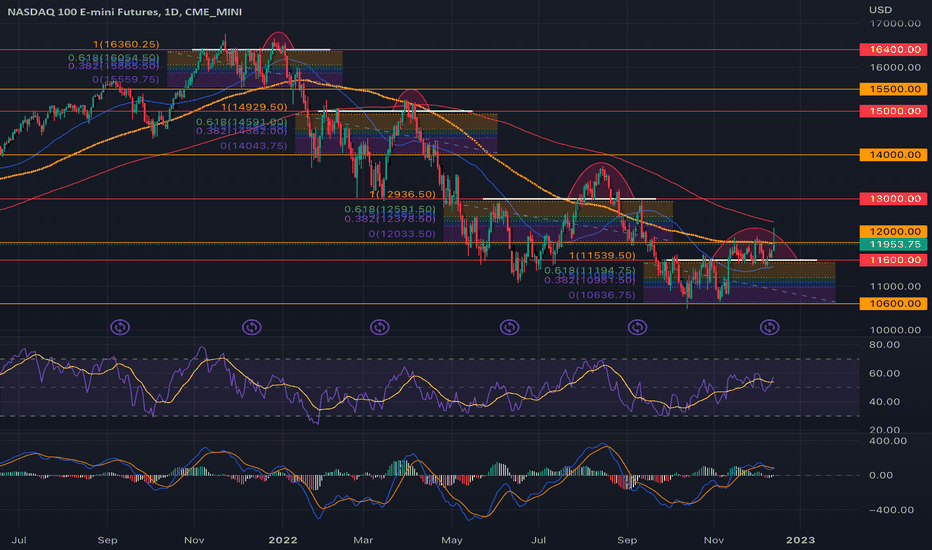Select the 15000.00 red price level label

click(x=893, y=111)
